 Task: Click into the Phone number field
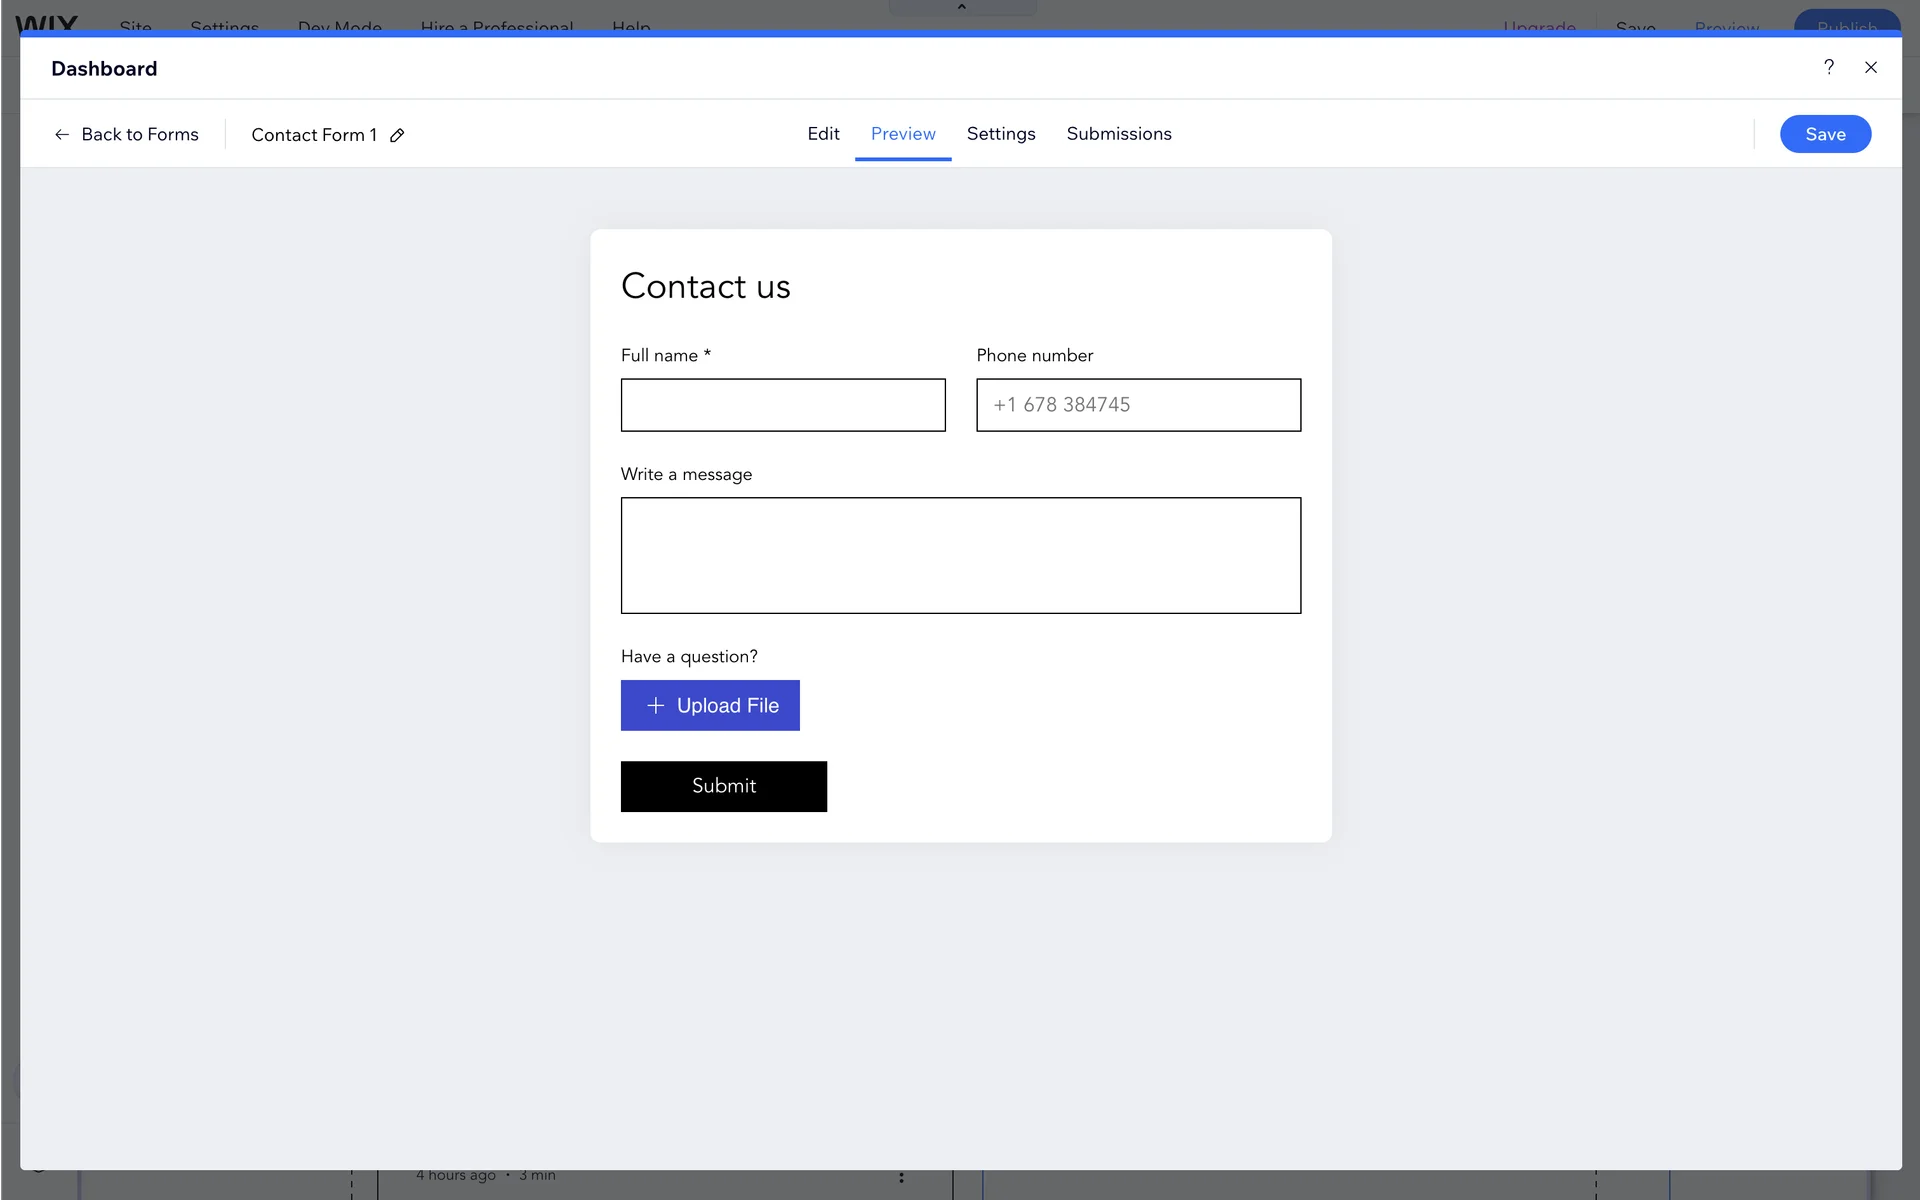(x=1138, y=405)
